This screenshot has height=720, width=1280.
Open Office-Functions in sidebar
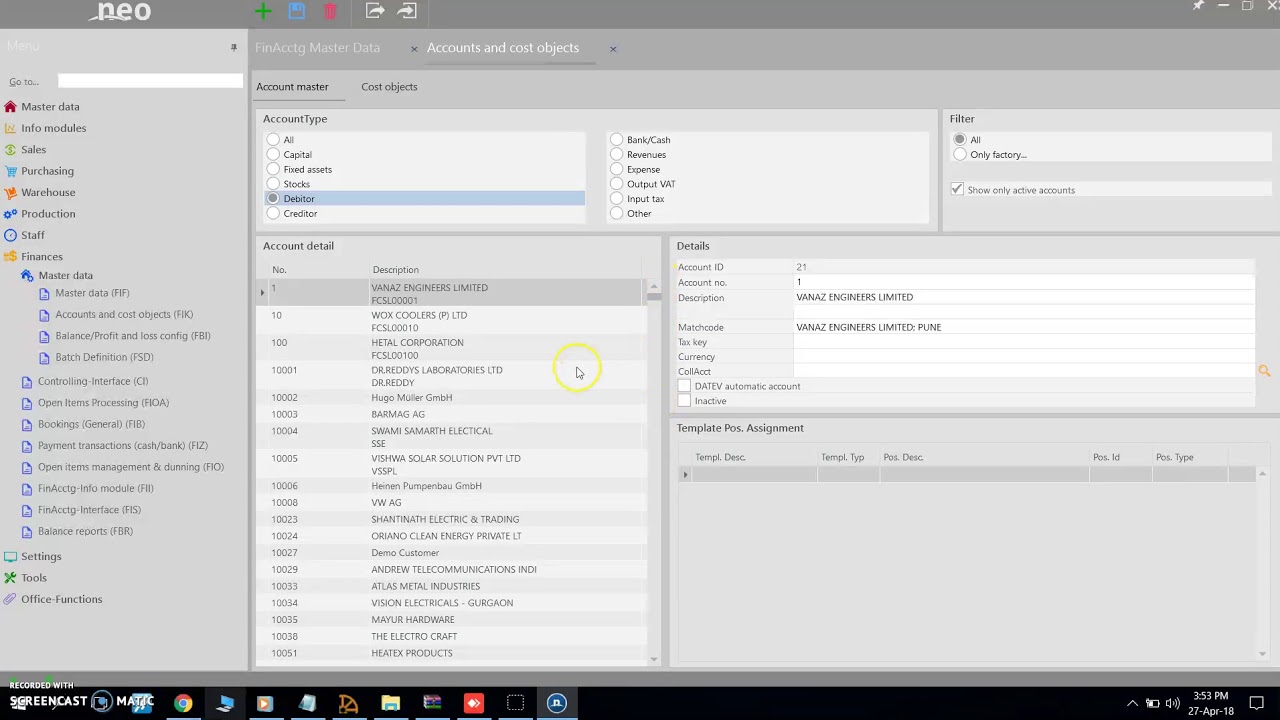pos(61,599)
